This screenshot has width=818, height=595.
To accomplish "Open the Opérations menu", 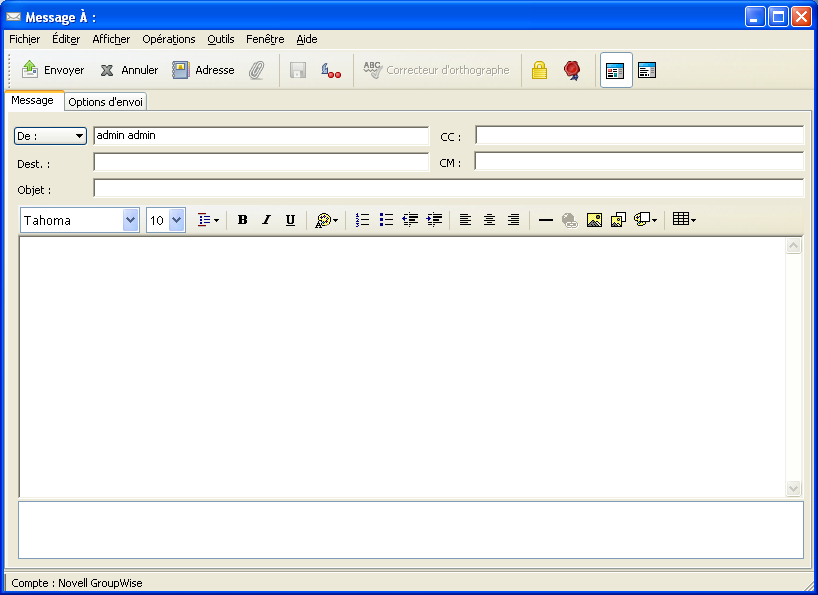I will [169, 39].
